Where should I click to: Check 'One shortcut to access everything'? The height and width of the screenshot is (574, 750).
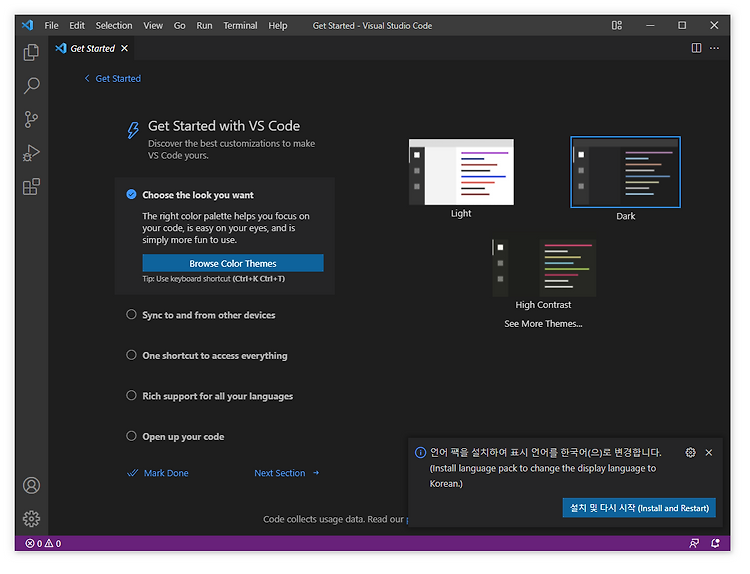tap(131, 355)
